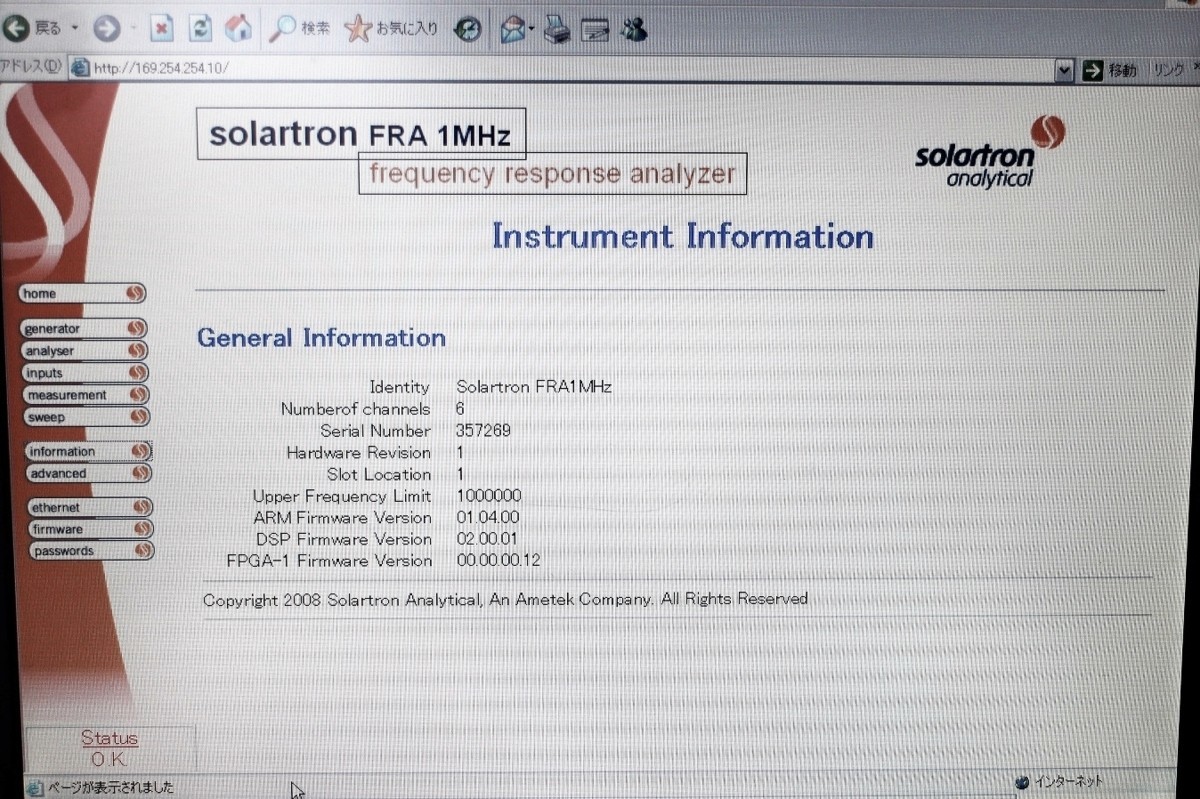Open the generator page in sidebar
Viewport: 1200px width, 799px height.
[84, 328]
